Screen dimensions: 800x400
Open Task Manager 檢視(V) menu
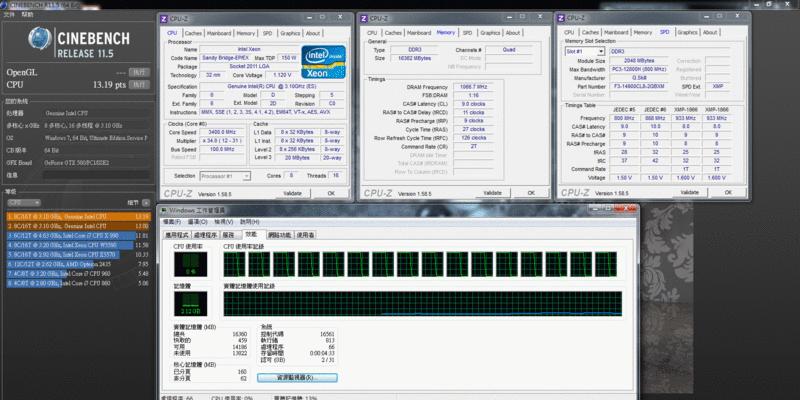[x=223, y=222]
